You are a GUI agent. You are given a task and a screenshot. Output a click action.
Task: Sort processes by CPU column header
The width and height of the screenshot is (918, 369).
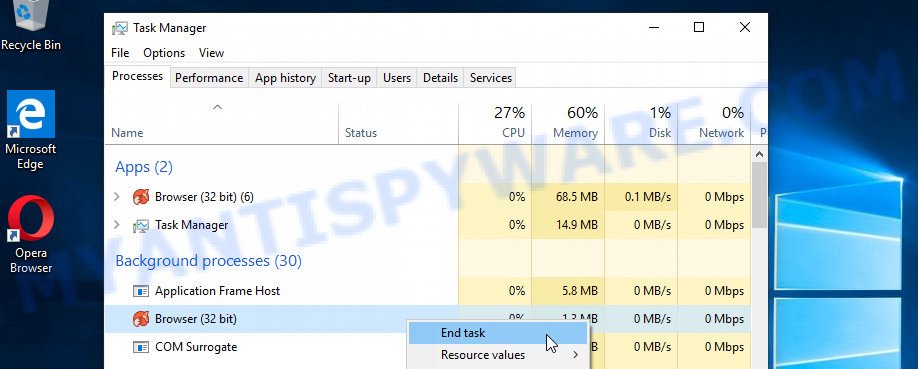495,124
